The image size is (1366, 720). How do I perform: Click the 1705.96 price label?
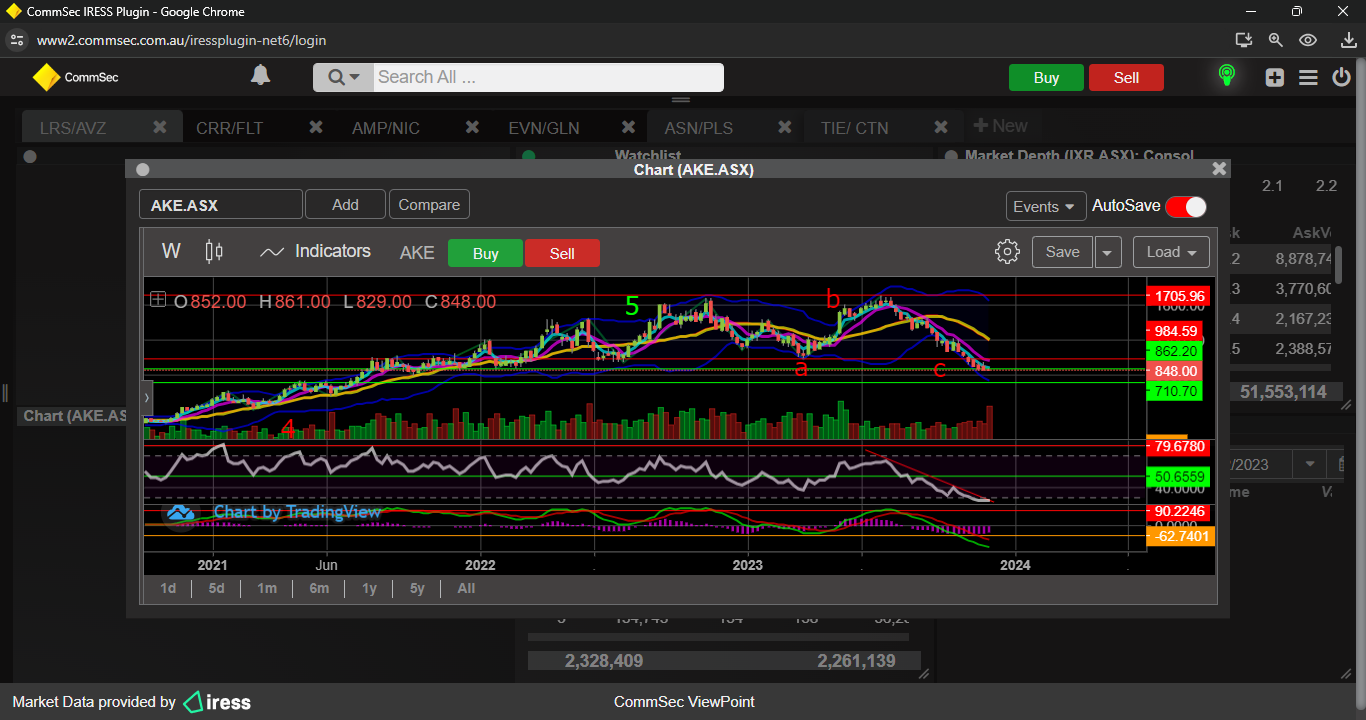[1178, 296]
